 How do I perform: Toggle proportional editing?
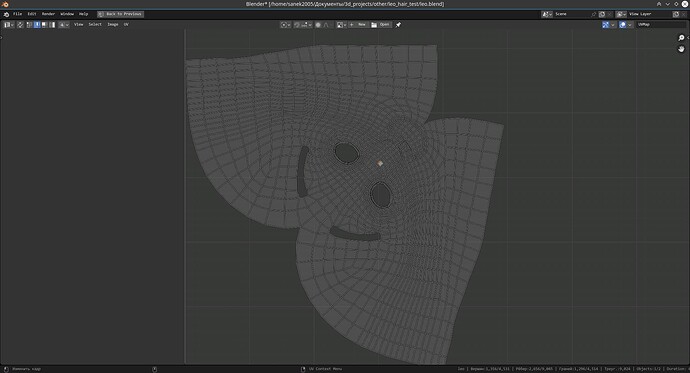pos(318,25)
